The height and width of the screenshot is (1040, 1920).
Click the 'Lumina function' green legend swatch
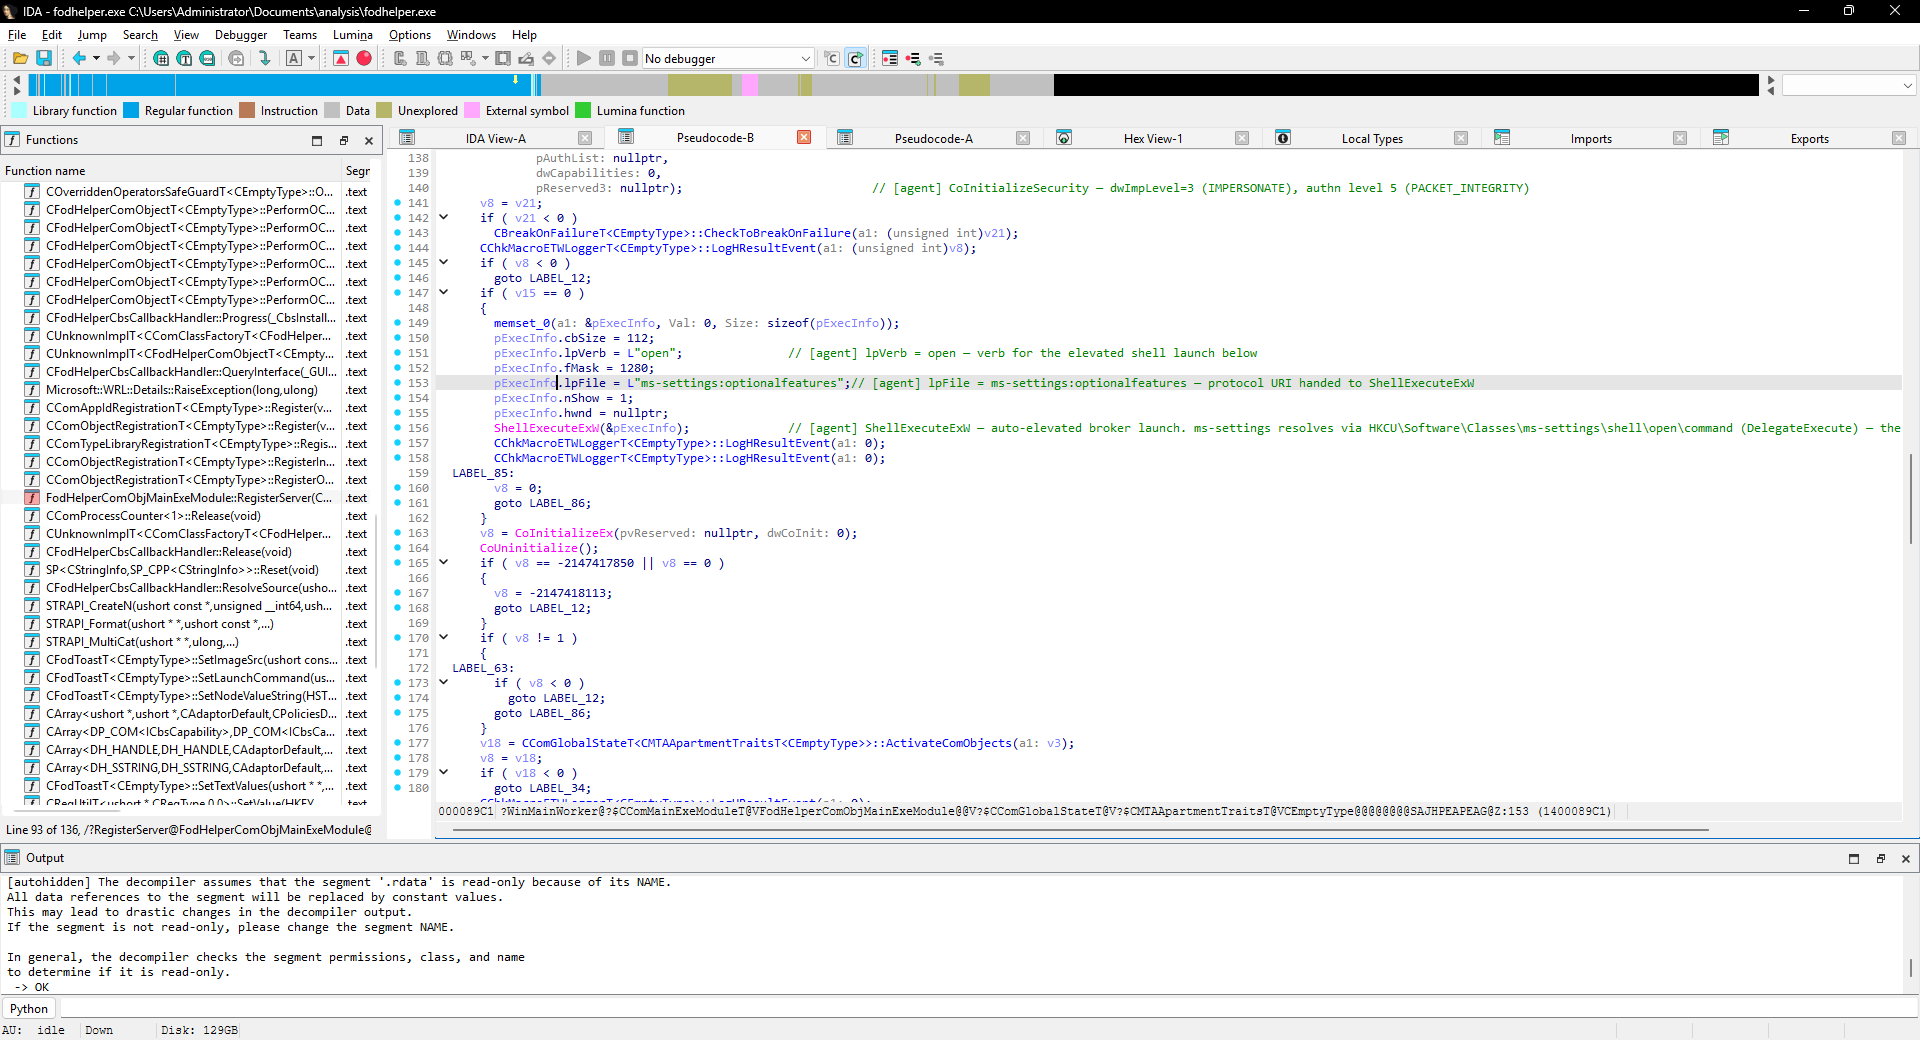point(584,111)
